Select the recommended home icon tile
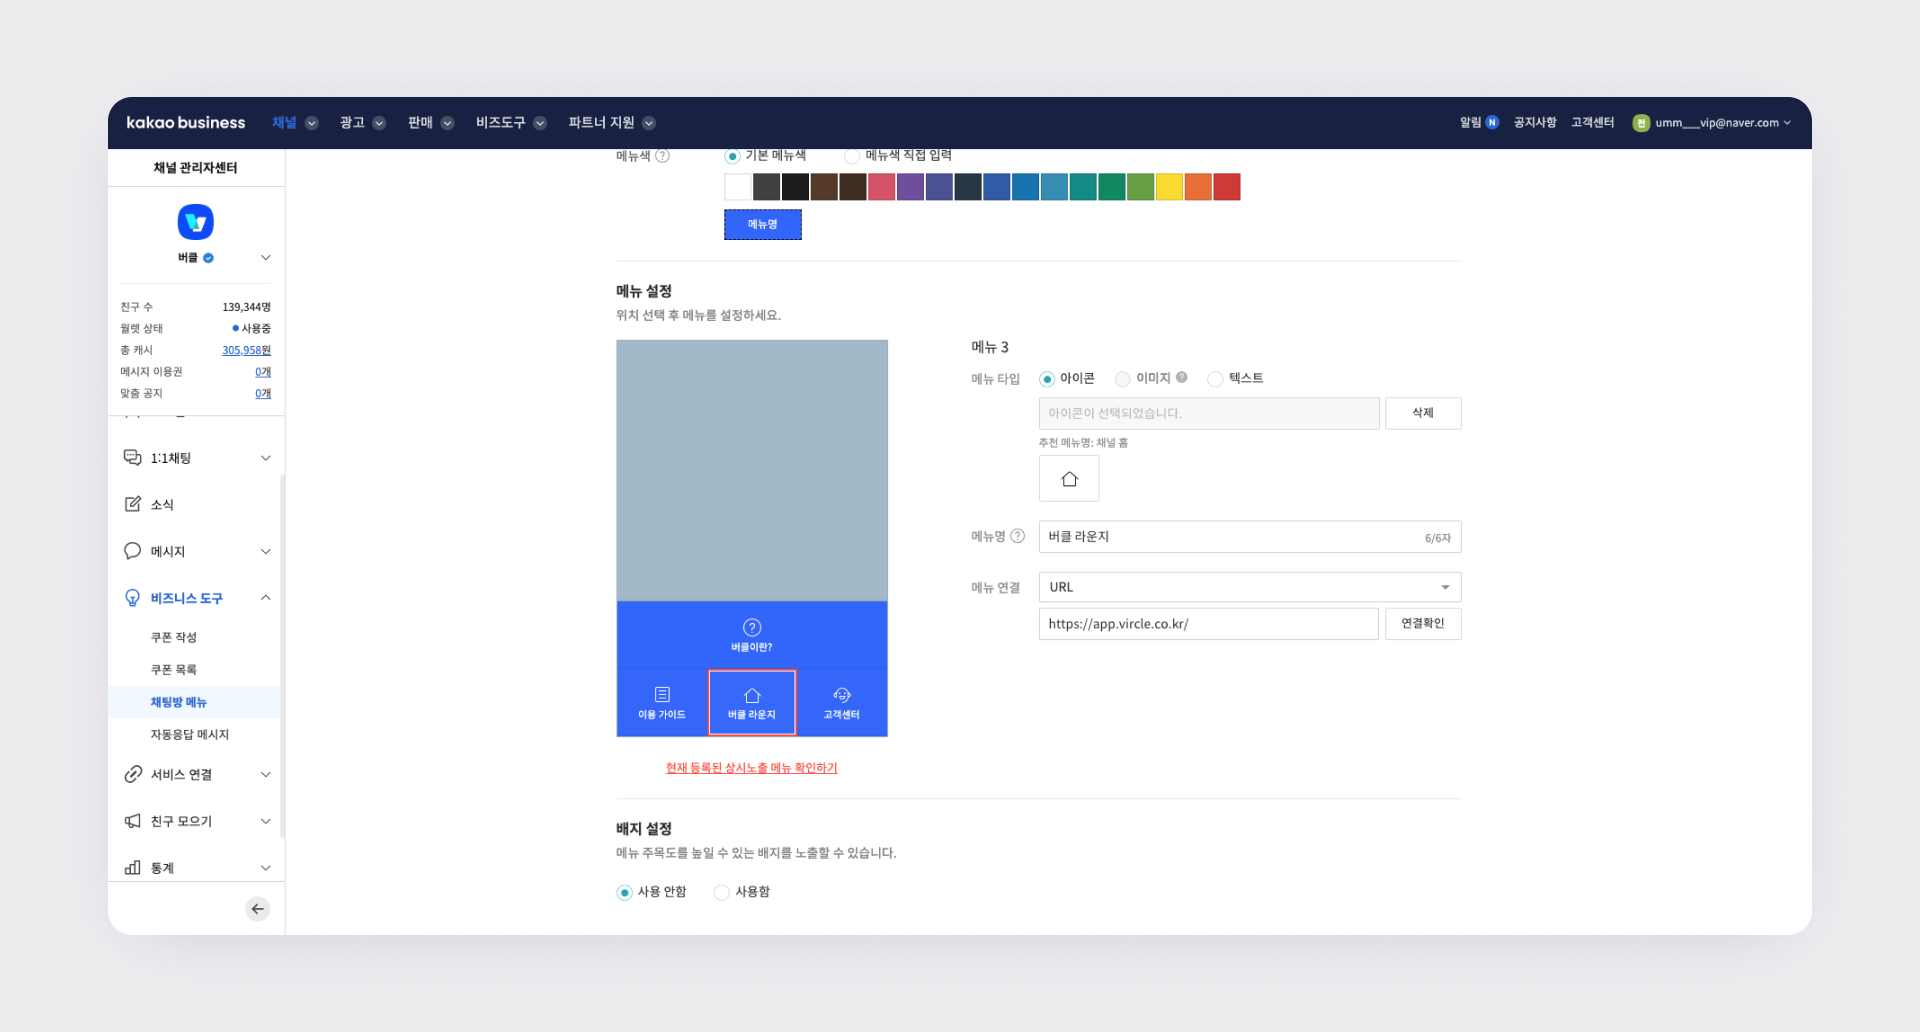 1069,479
